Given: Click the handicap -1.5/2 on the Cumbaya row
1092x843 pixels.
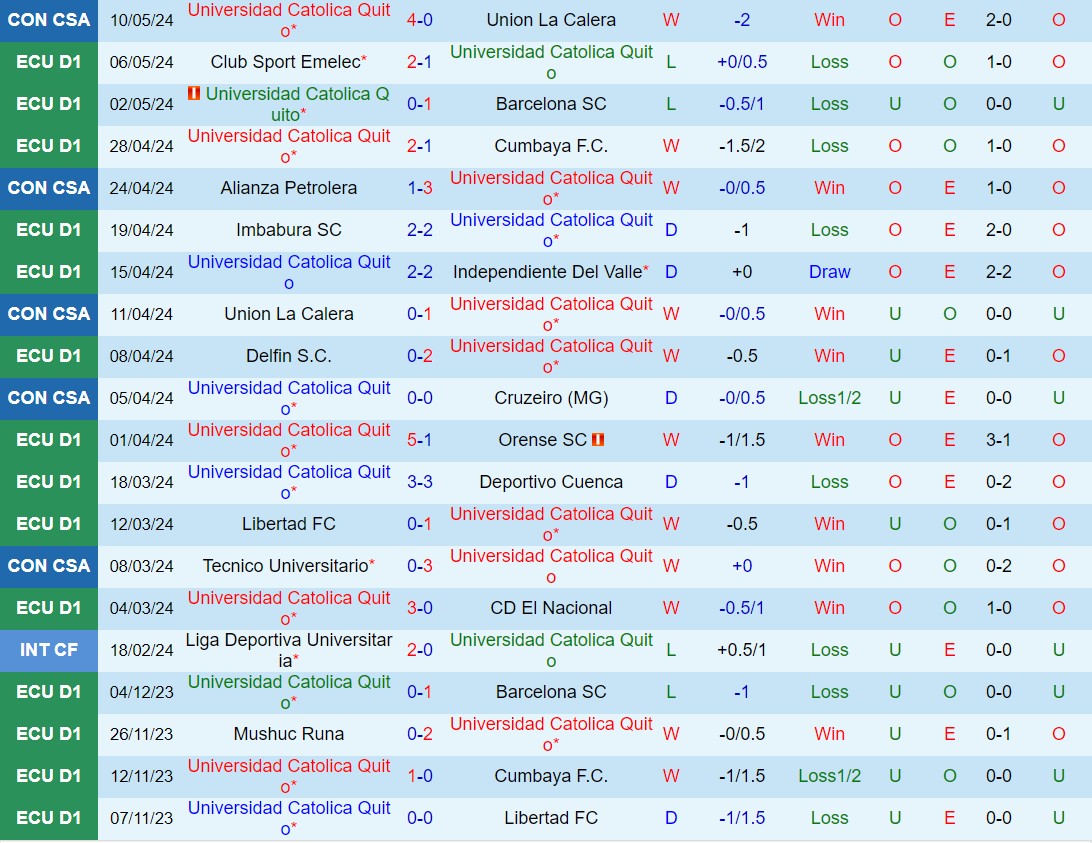Looking at the screenshot, I should (742, 146).
